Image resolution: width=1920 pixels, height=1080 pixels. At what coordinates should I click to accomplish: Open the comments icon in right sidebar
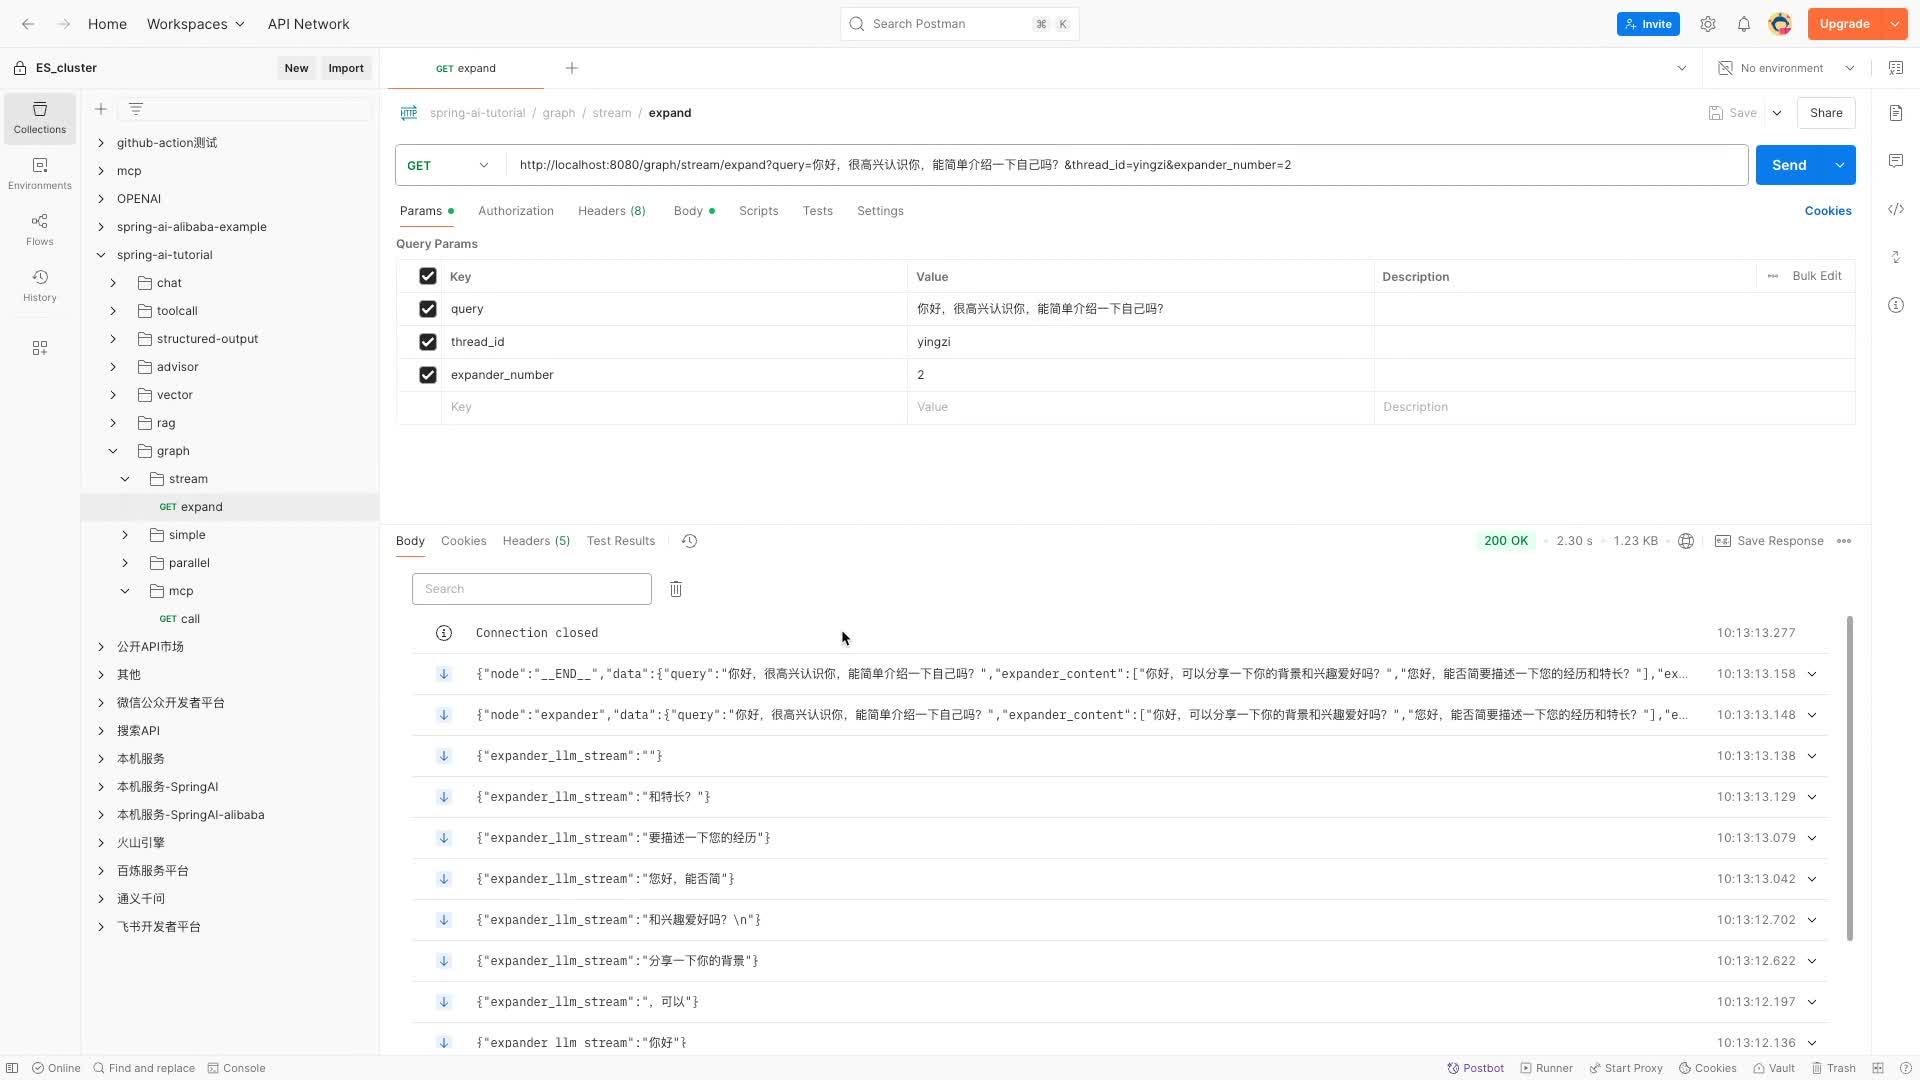(1896, 161)
